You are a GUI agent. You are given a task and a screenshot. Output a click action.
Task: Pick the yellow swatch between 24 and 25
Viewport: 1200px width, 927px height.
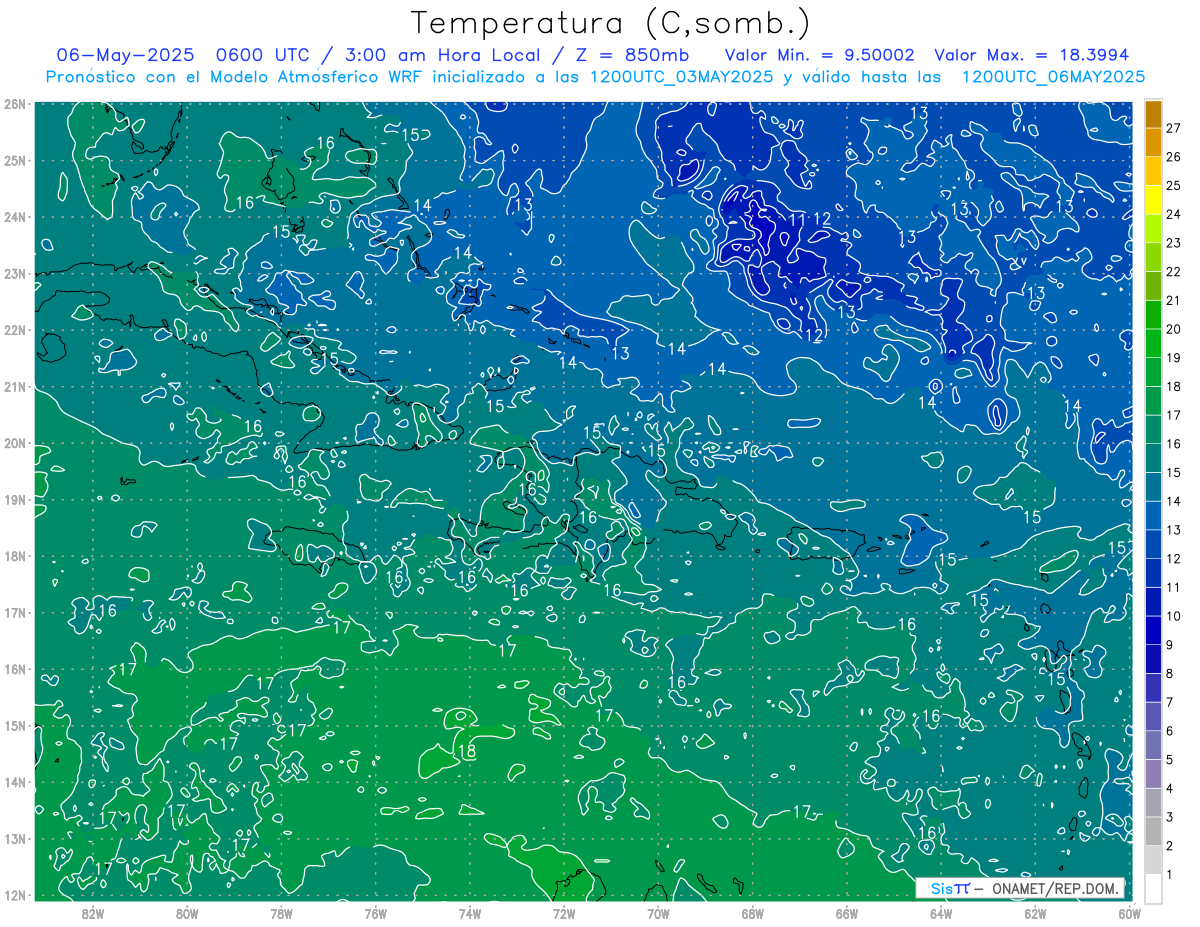pos(1153,200)
